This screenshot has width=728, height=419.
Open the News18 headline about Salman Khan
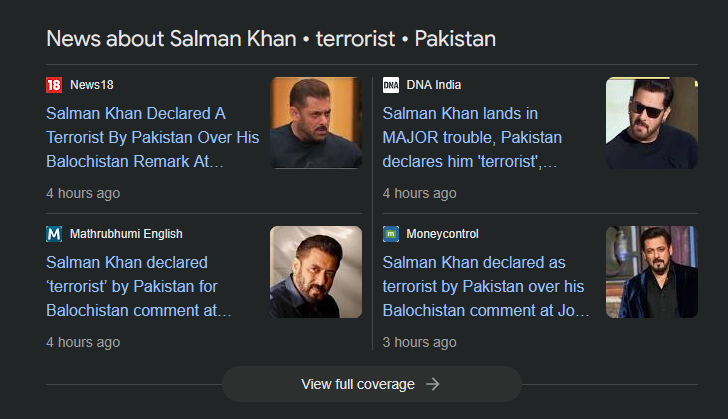152,137
